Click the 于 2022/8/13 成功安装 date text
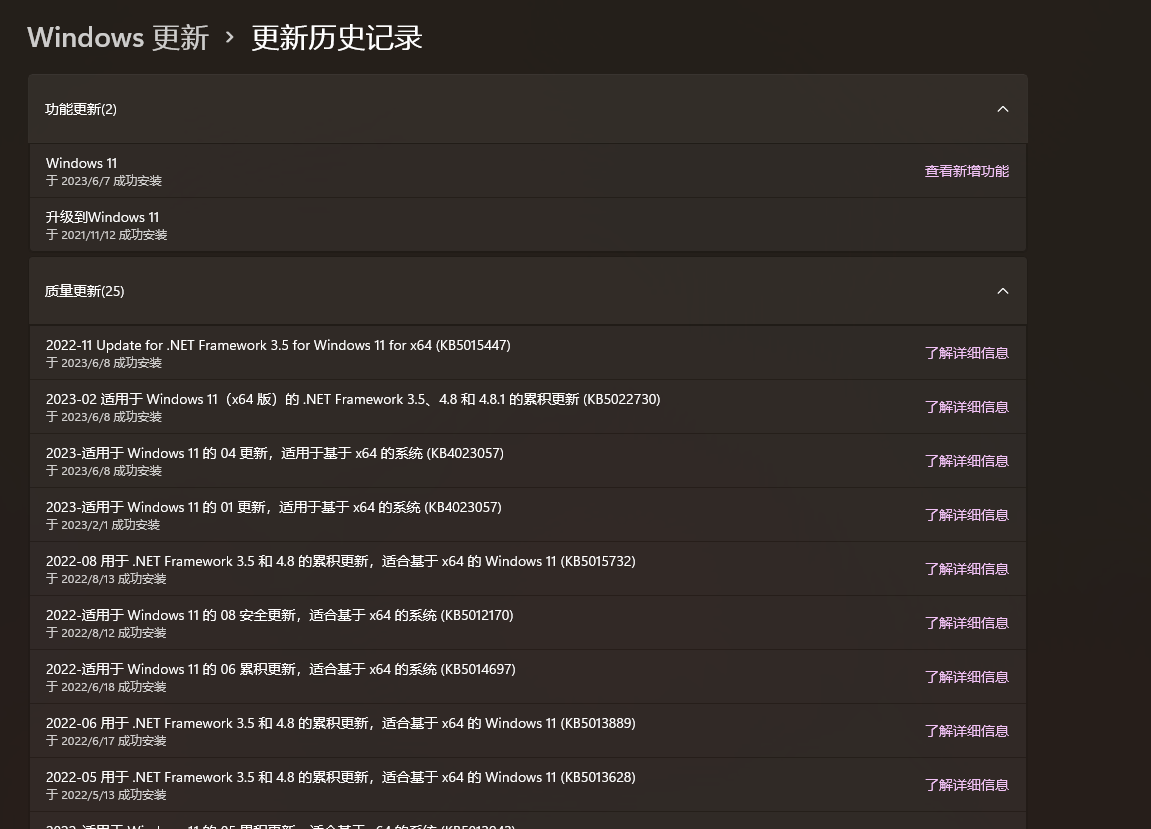This screenshot has height=829, width=1151. tap(106, 579)
